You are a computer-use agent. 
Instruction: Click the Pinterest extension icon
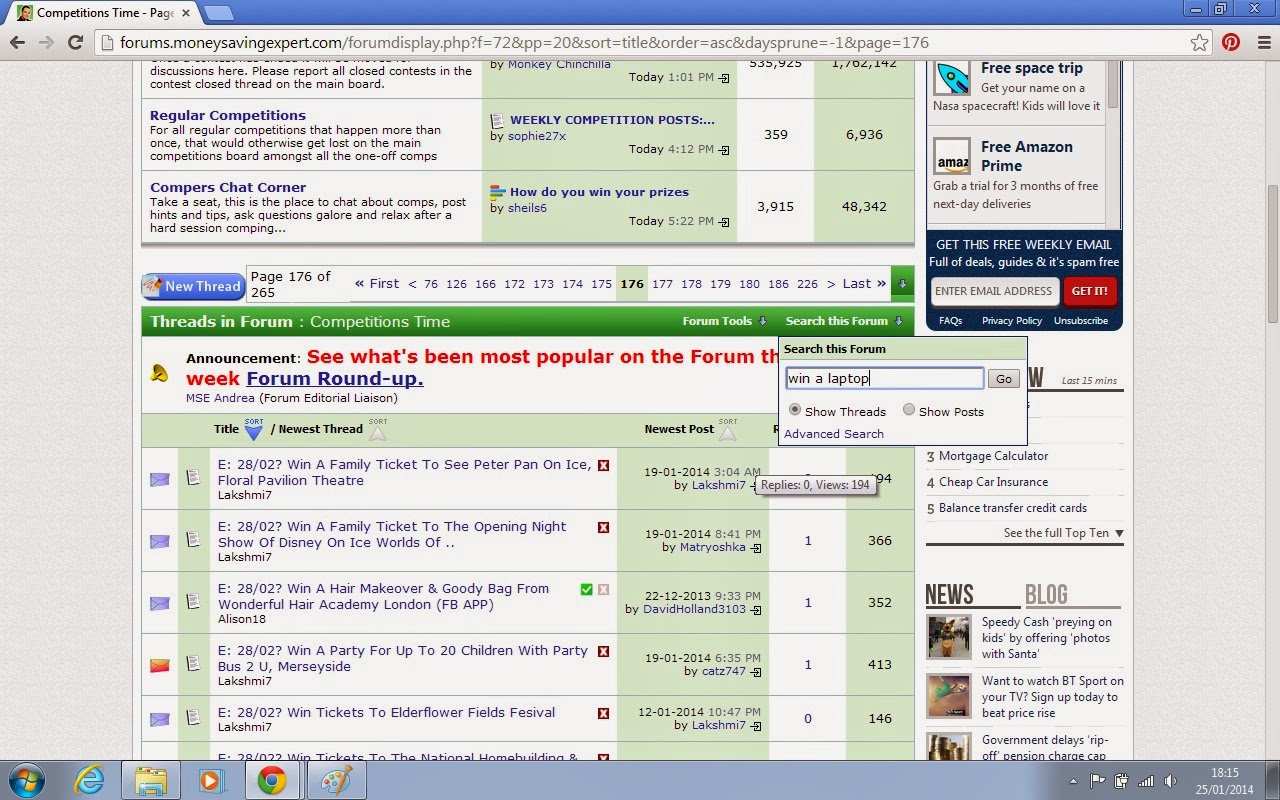pyautogui.click(x=1230, y=42)
